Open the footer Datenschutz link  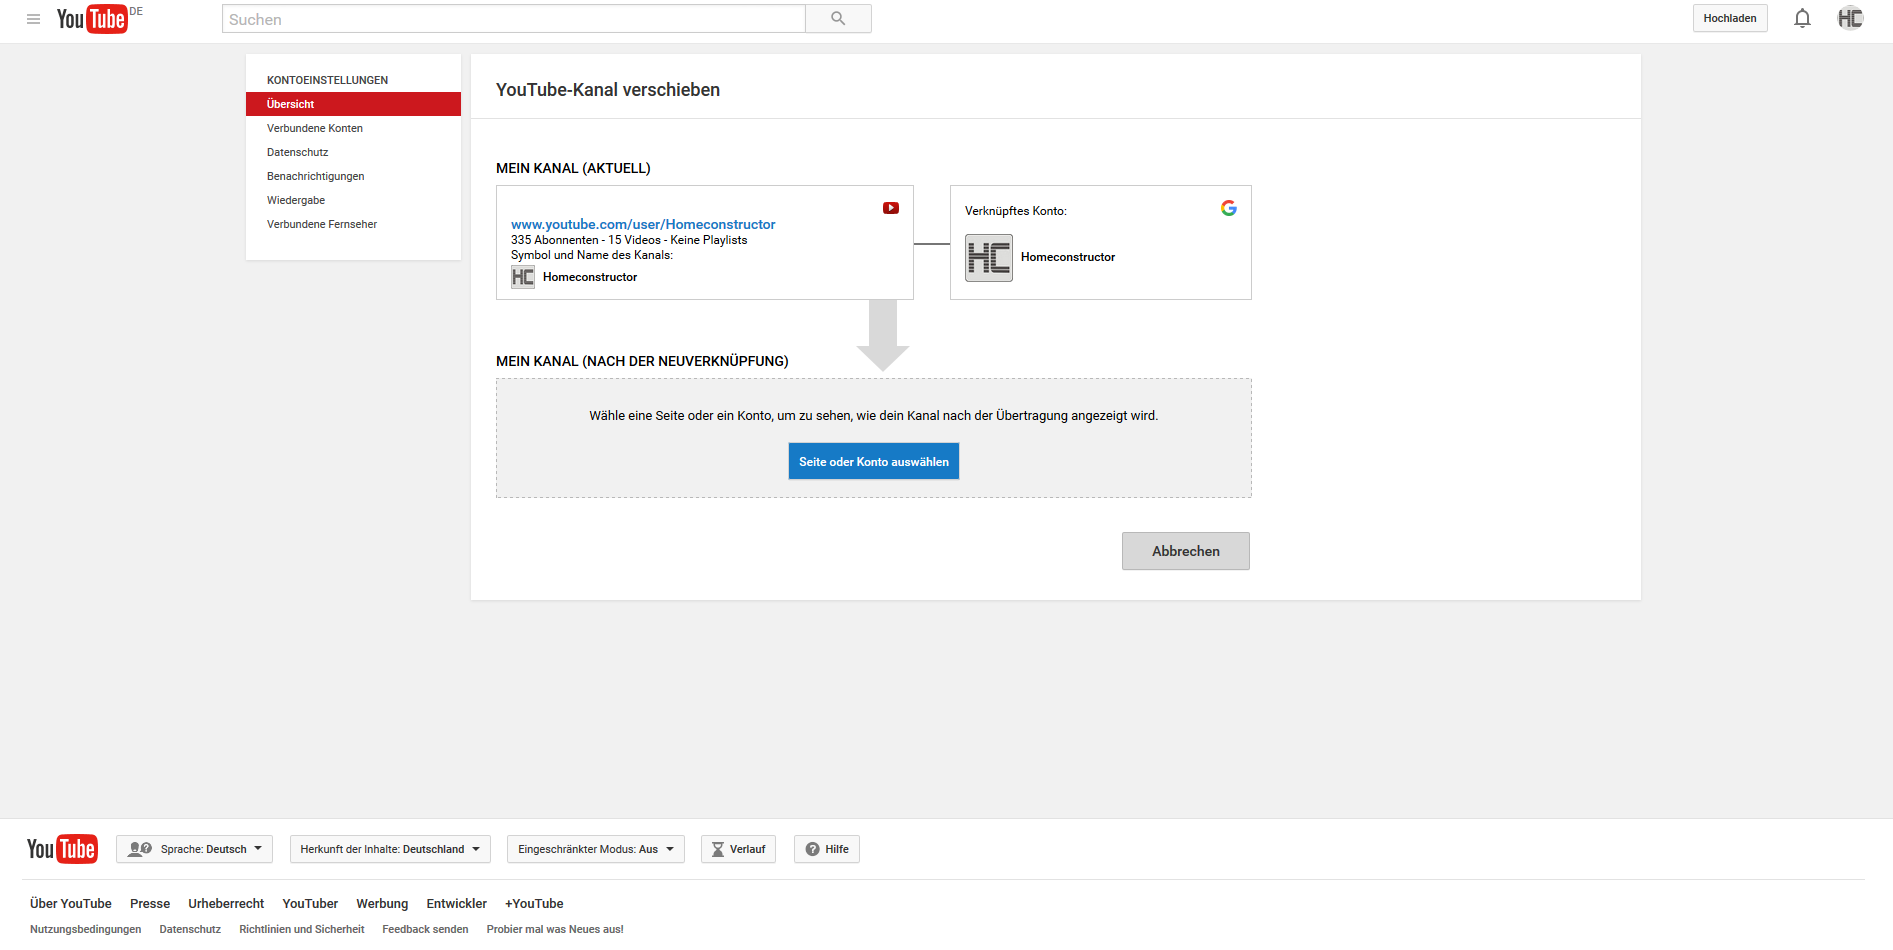(190, 929)
